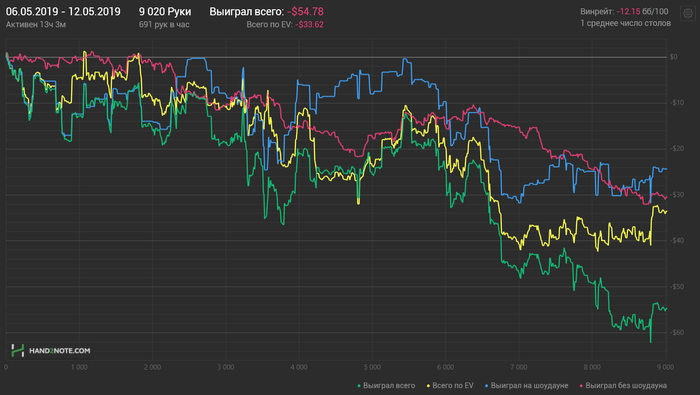The image size is (700, 395).
Task: Click the 'Выиграл всего:' label
Action: 246,12
